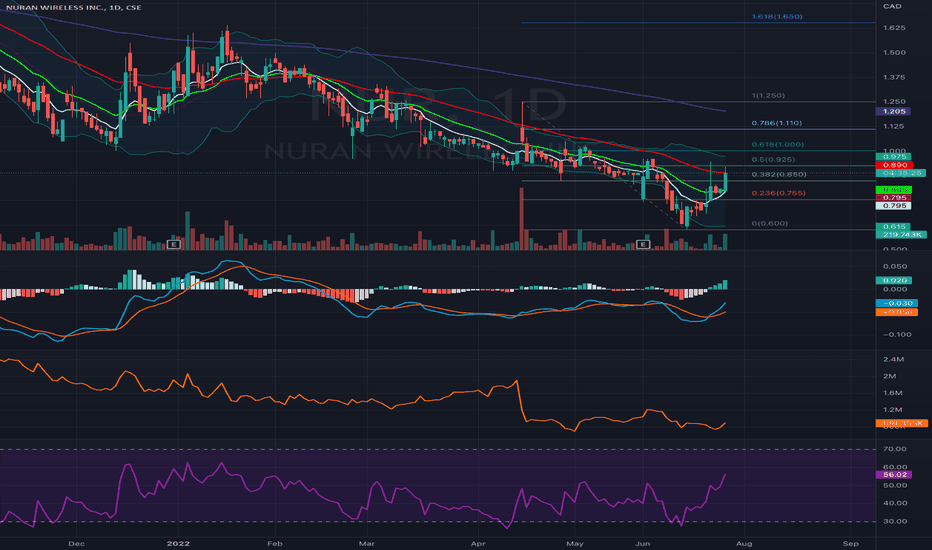This screenshot has height=550, width=932.
Task: Click the Aug label on time axis
Action: click(x=744, y=543)
